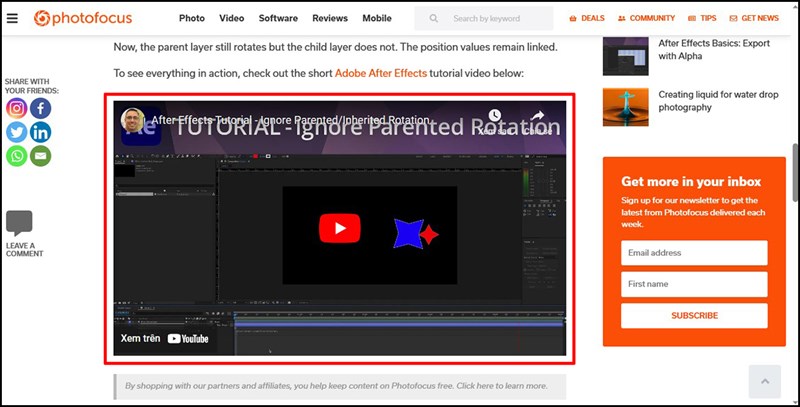Go to Photofocus logo homepage
800x407 pixels.
pos(83,18)
